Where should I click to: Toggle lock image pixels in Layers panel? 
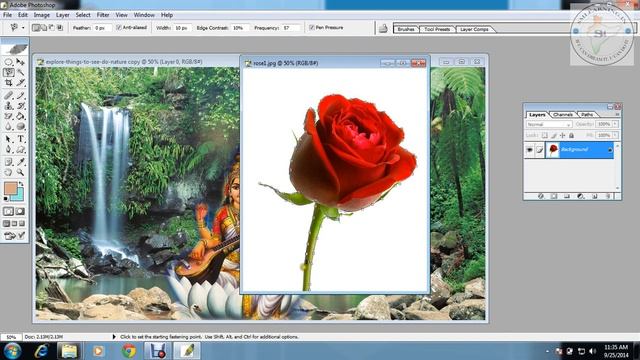(x=553, y=135)
